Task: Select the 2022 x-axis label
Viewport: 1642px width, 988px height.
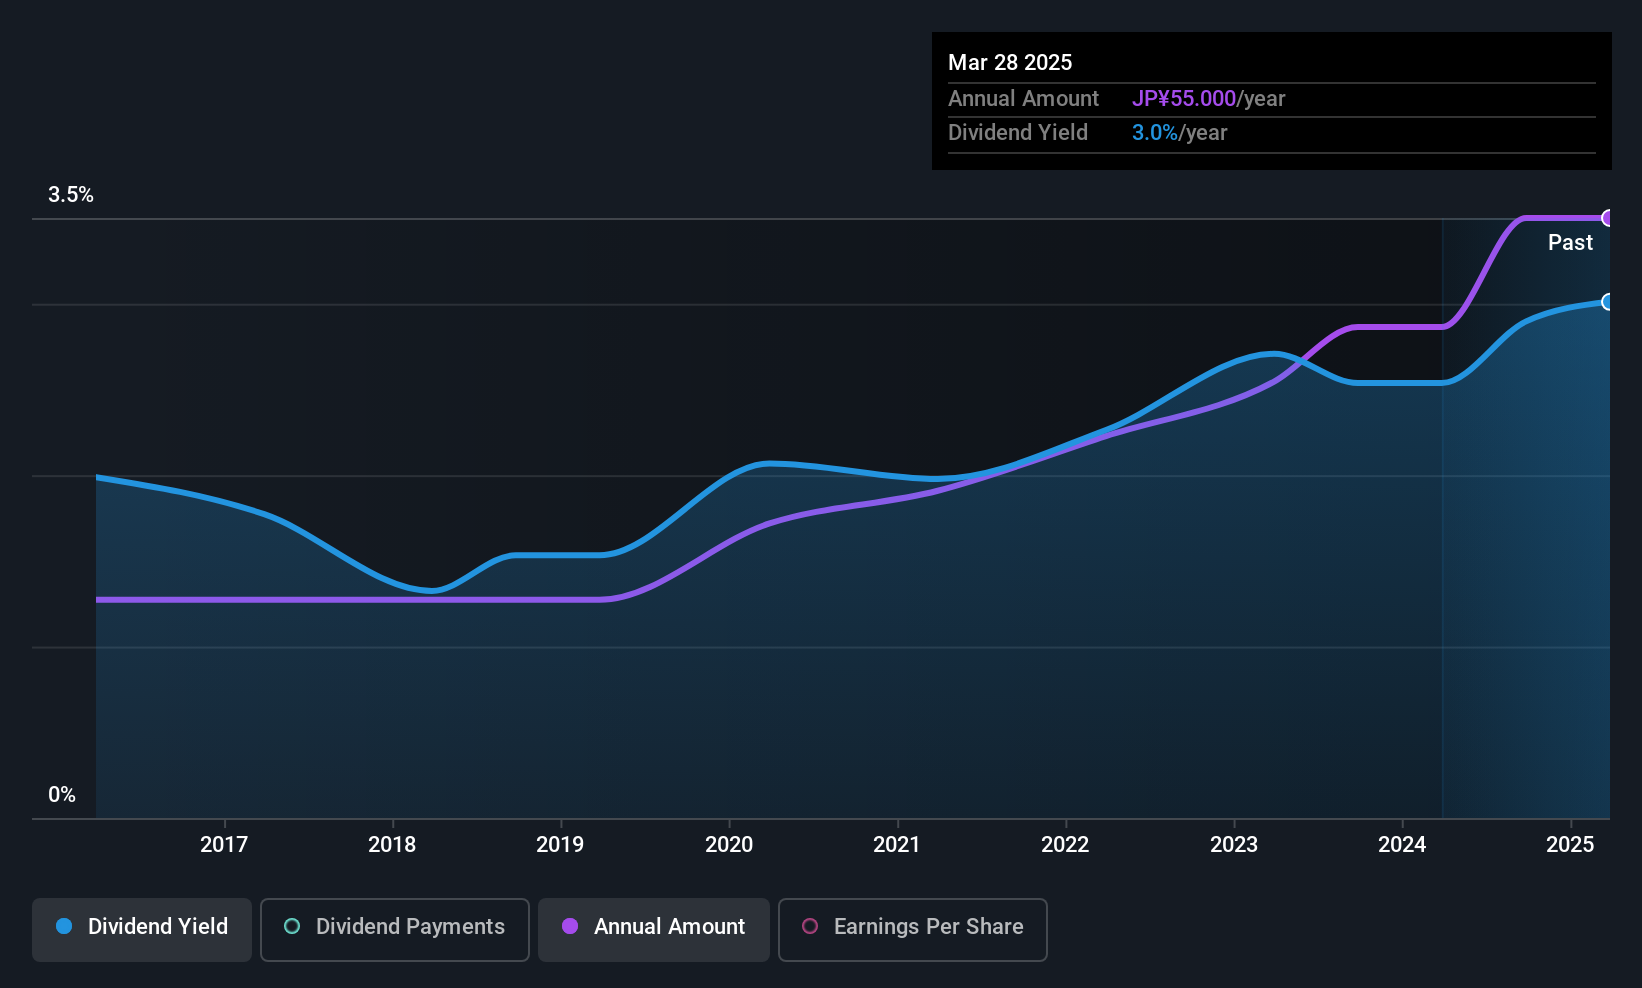Action: [x=1065, y=845]
